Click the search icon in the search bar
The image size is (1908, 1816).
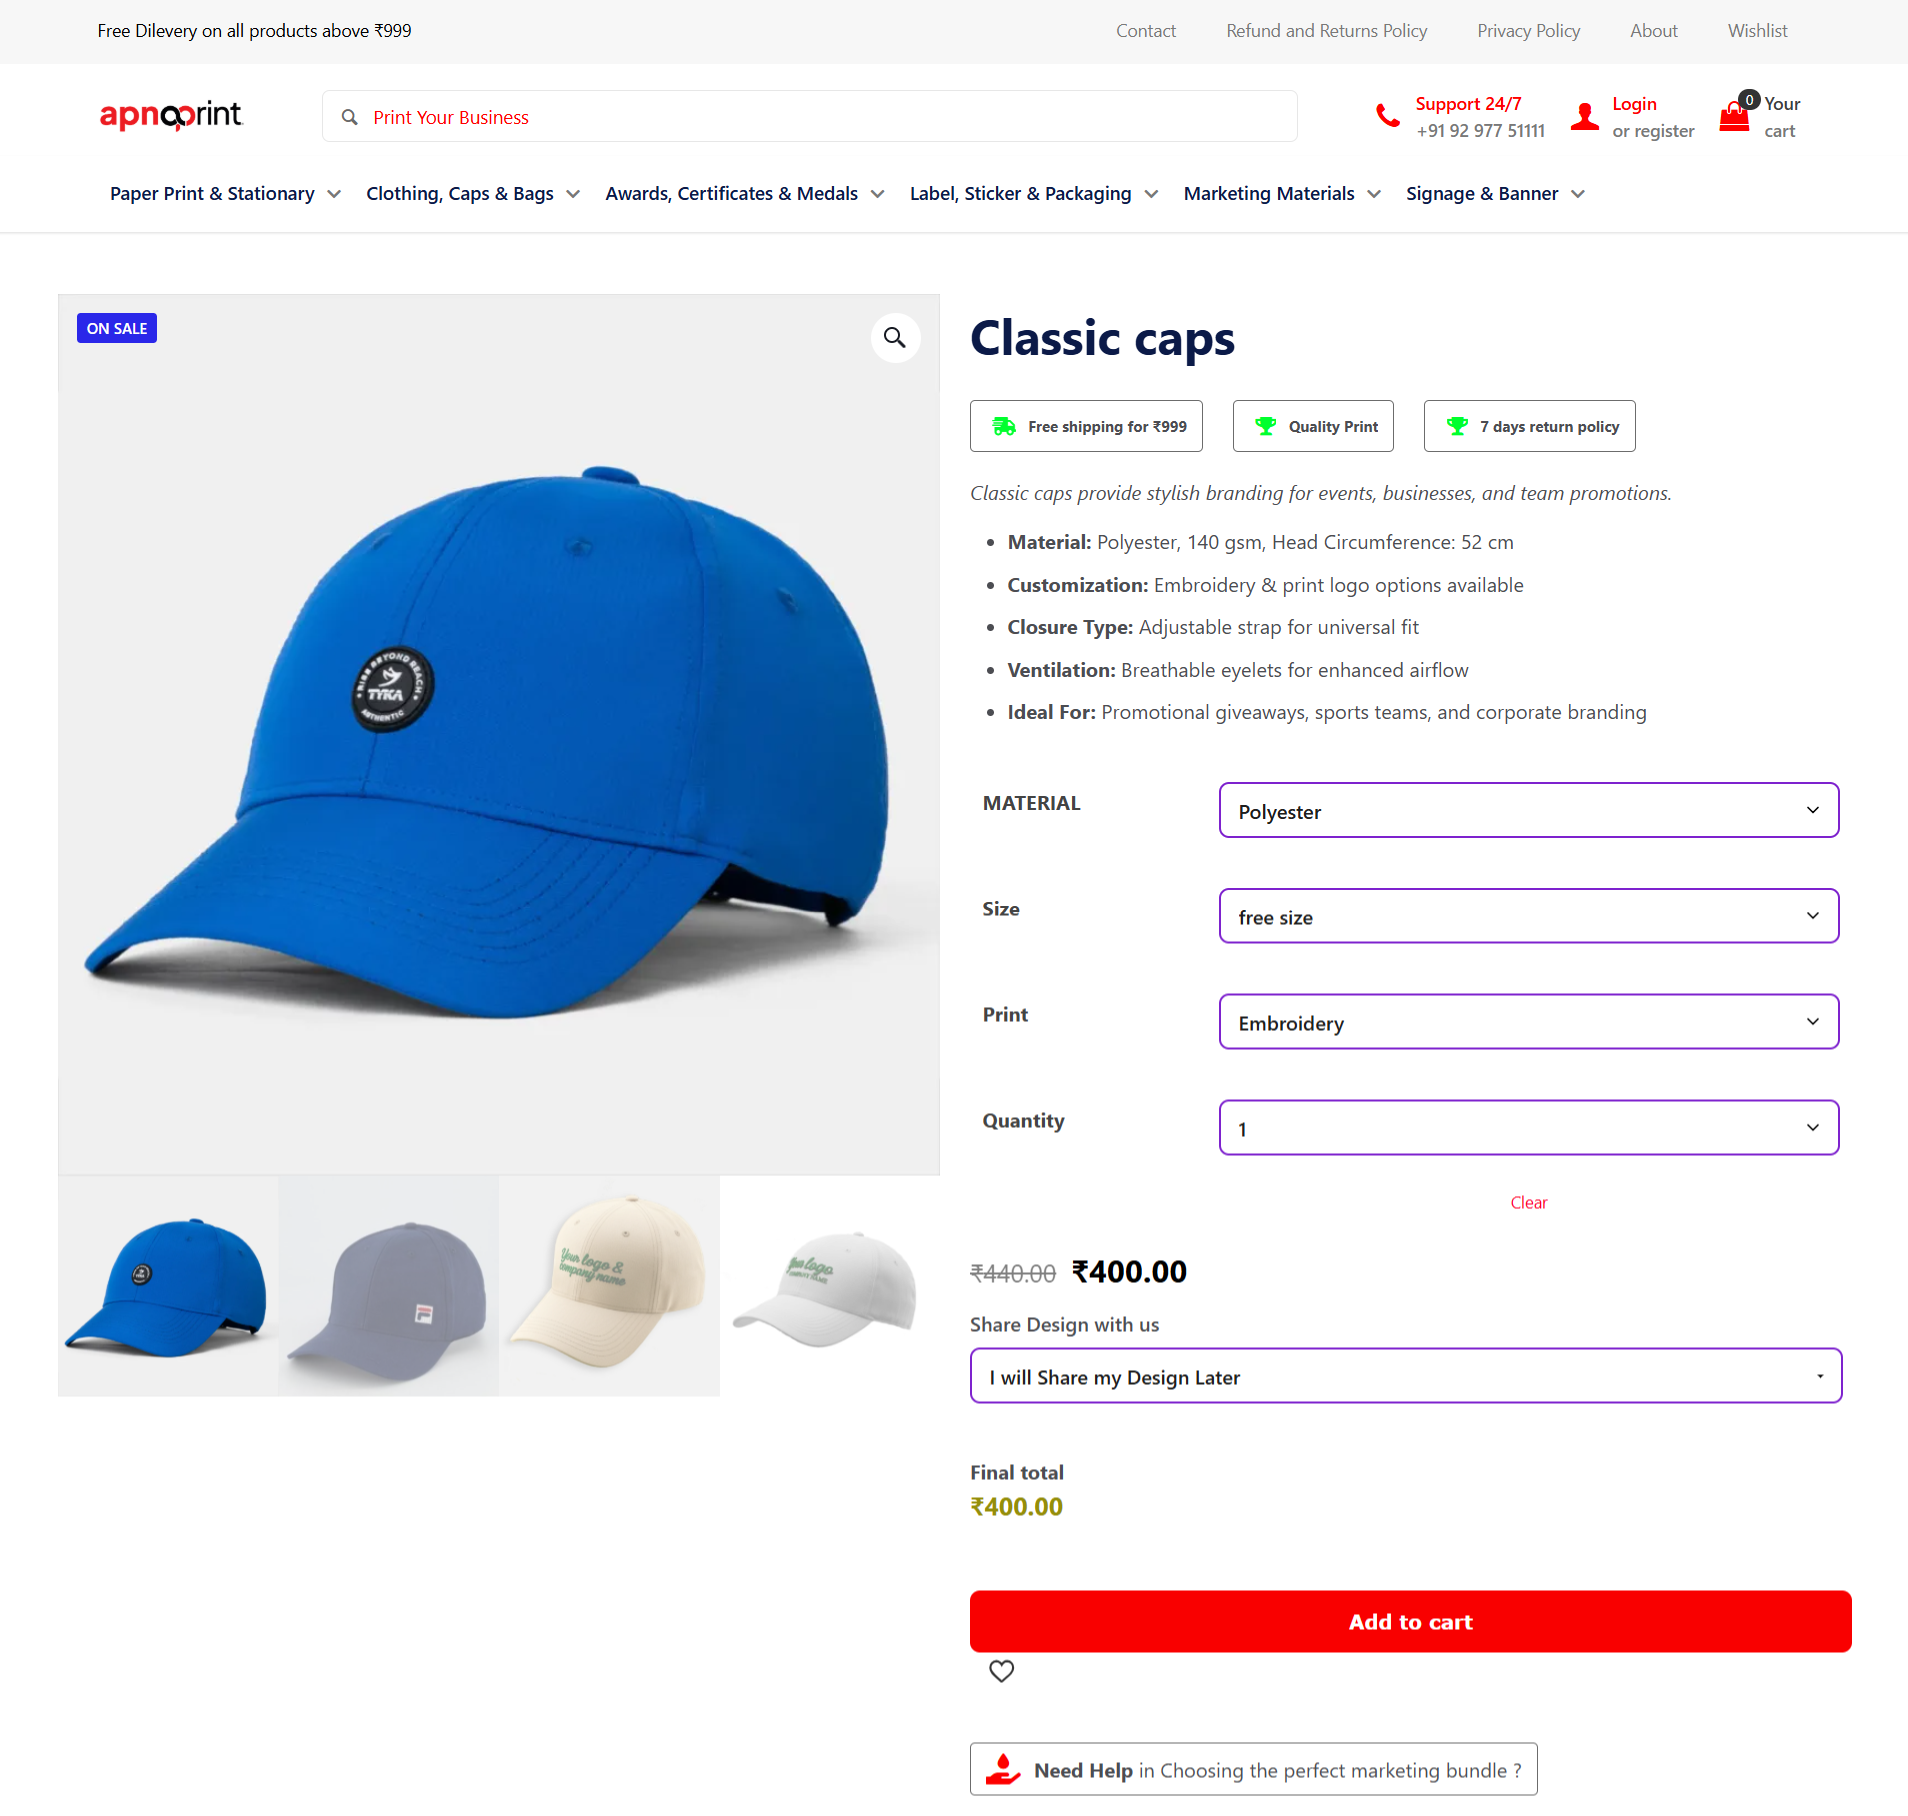350,117
